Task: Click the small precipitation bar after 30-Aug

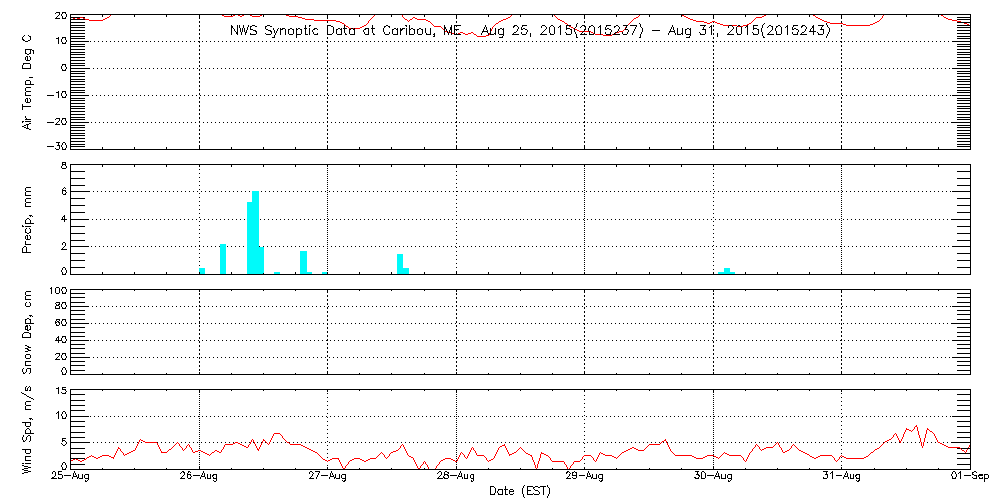Action: pyautogui.click(x=727, y=270)
